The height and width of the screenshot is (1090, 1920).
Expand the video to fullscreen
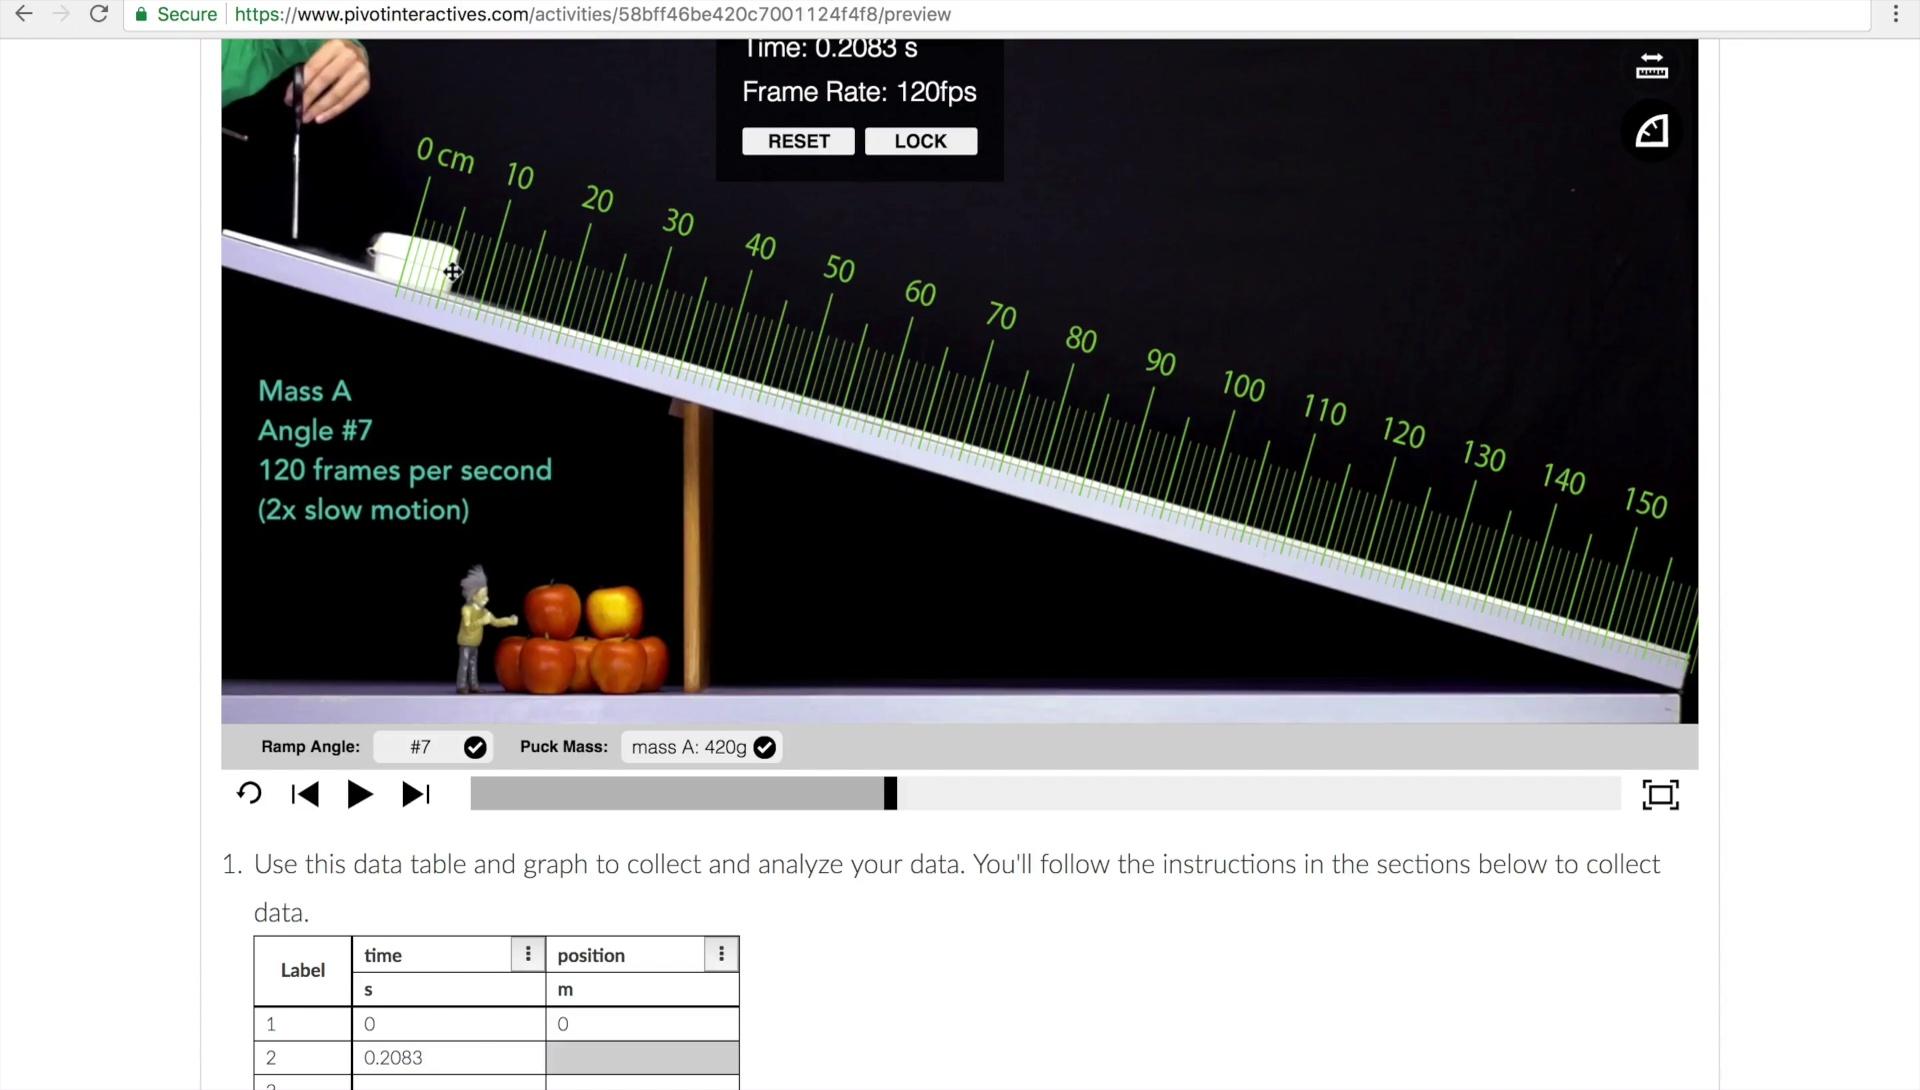(1659, 794)
